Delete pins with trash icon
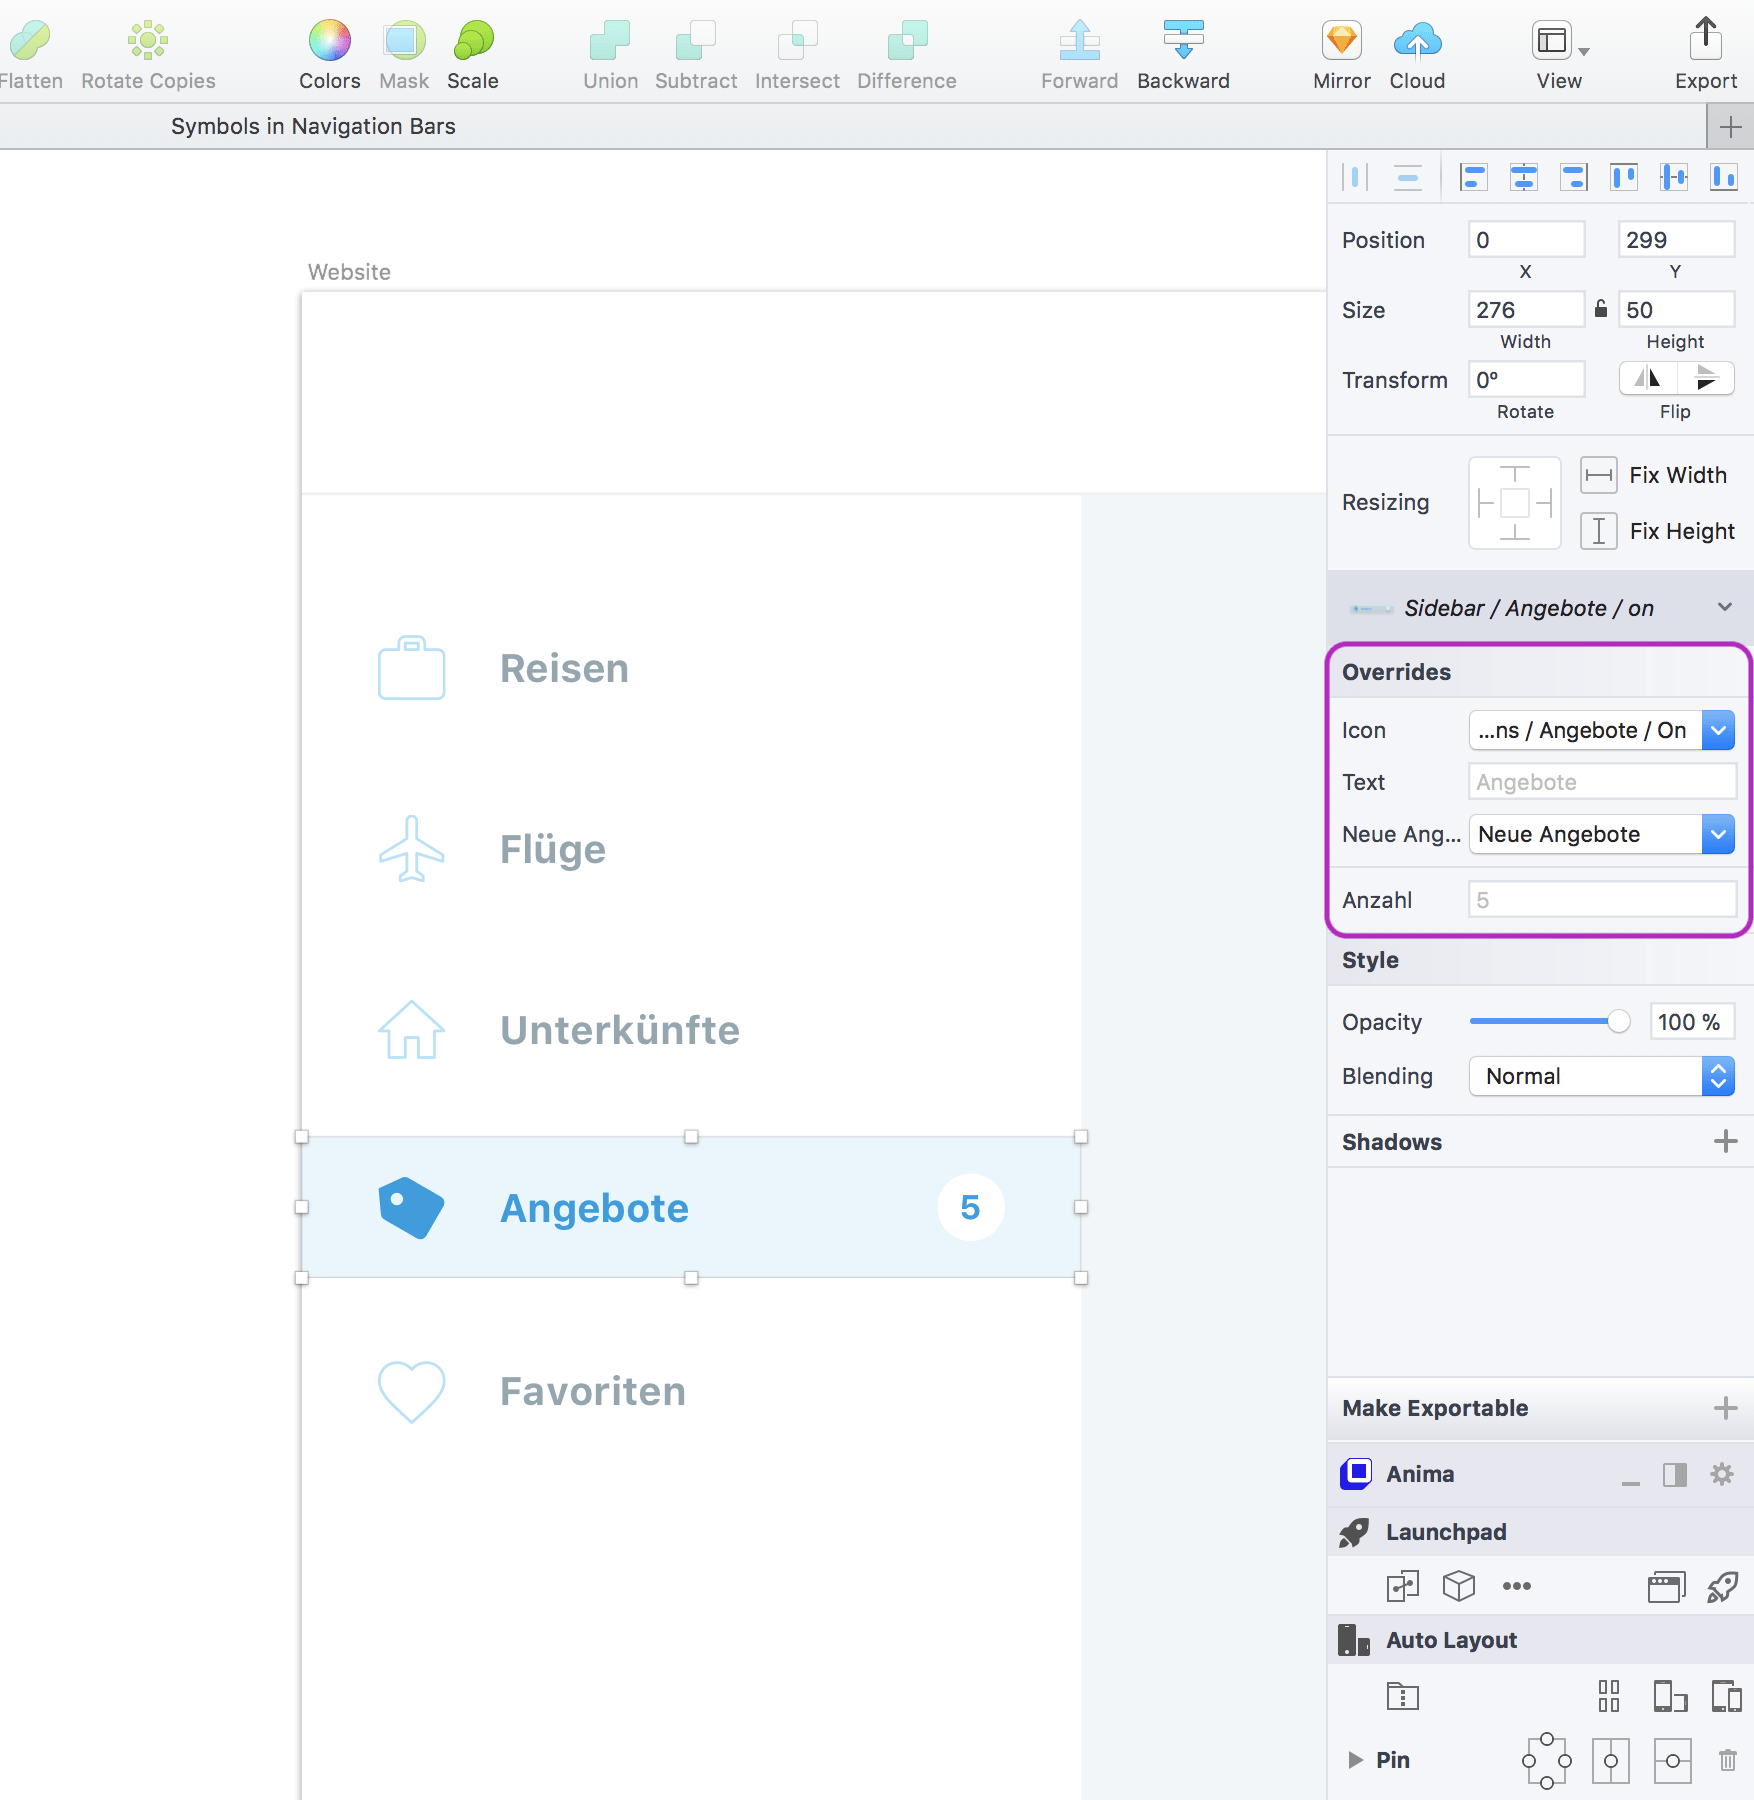 pos(1728,1760)
